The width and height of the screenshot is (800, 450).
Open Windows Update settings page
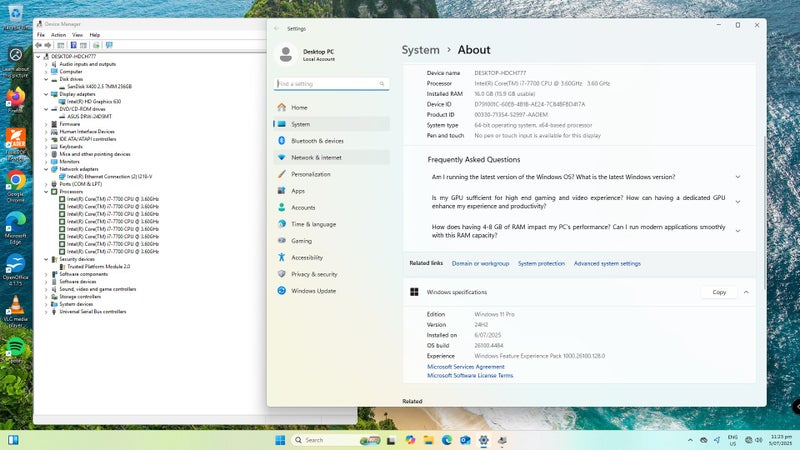pos(332,291)
